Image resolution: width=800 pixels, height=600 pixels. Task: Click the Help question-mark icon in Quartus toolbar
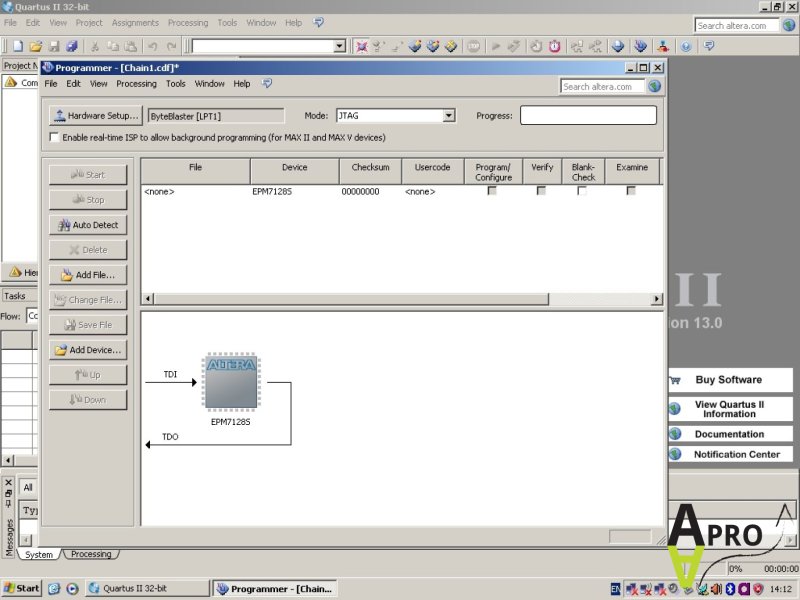pyautogui.click(x=686, y=46)
